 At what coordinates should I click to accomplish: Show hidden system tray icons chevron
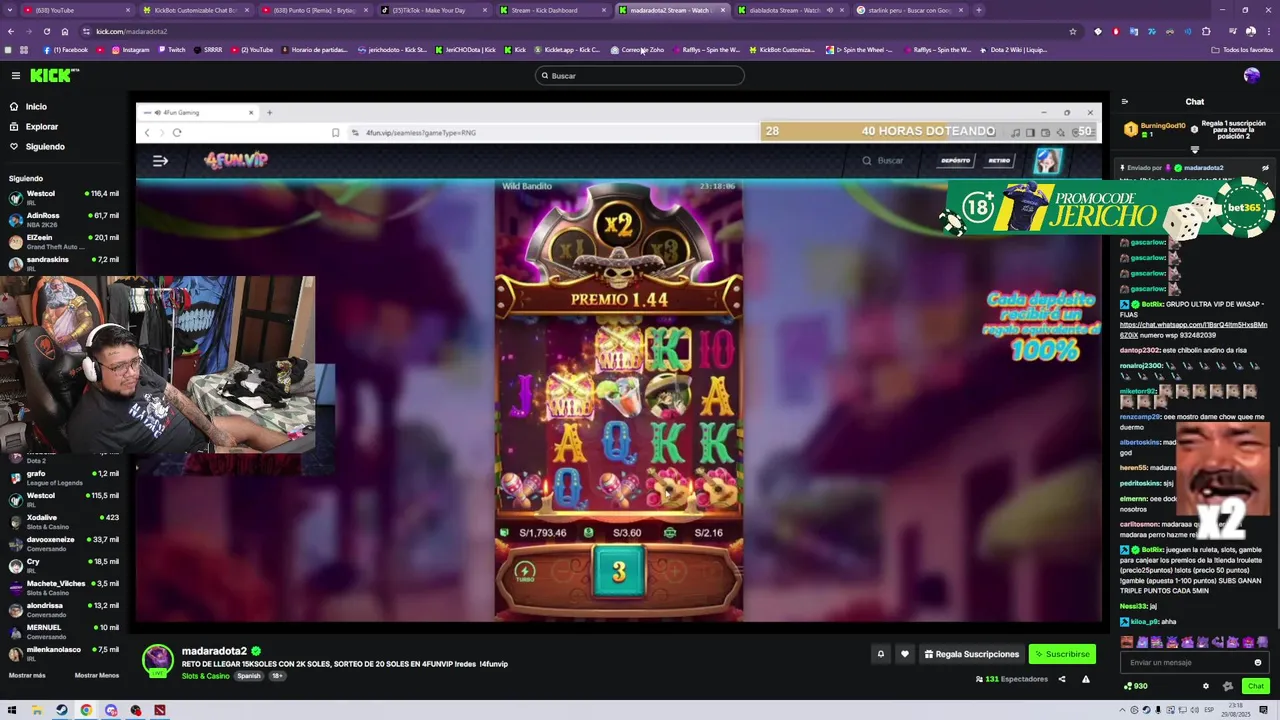1123,711
